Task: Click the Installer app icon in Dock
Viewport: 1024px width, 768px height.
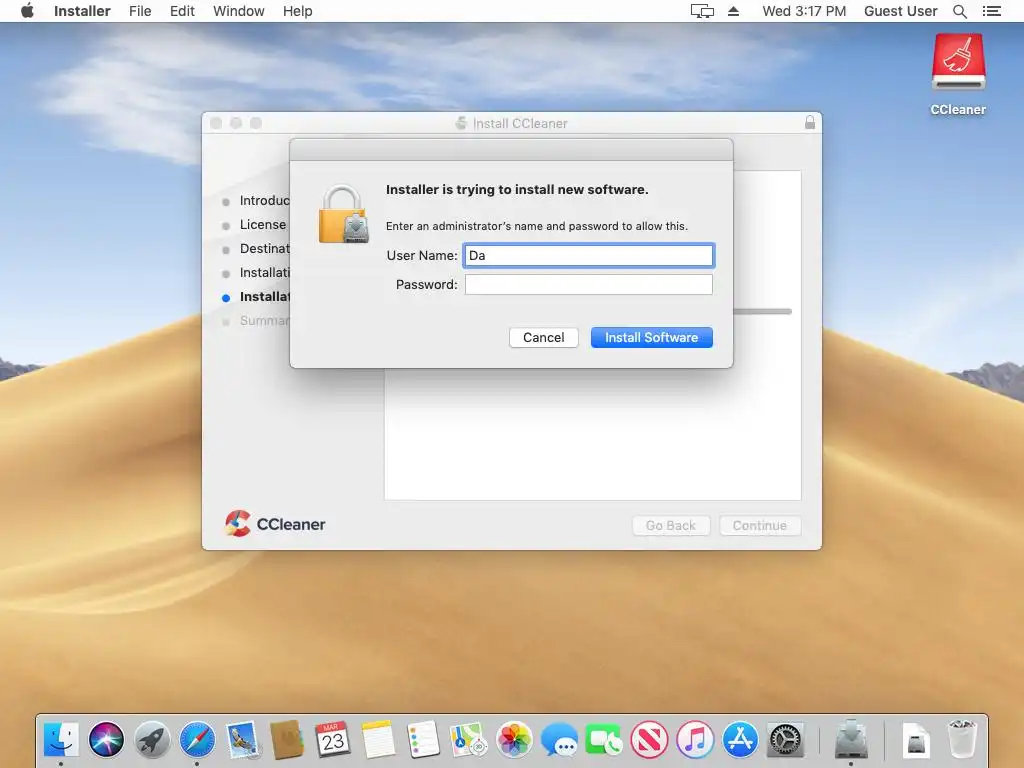Action: tap(851, 739)
